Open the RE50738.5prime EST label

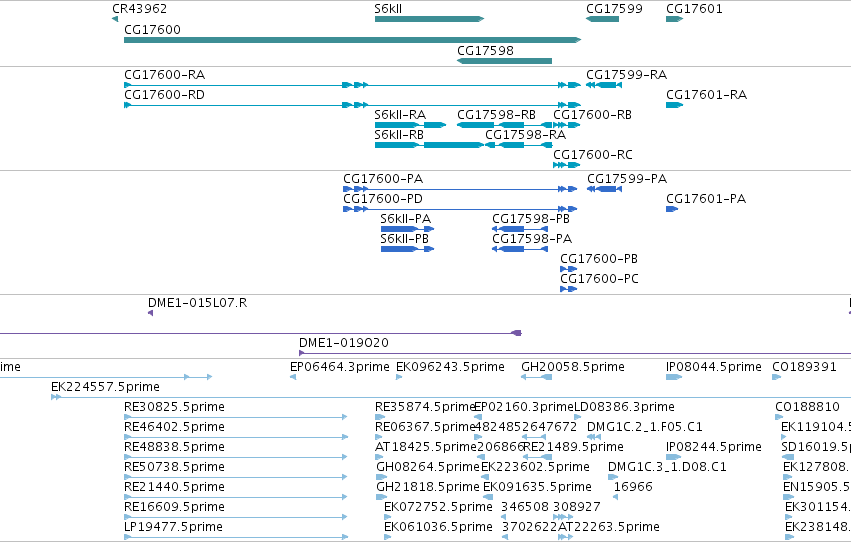[174, 467]
